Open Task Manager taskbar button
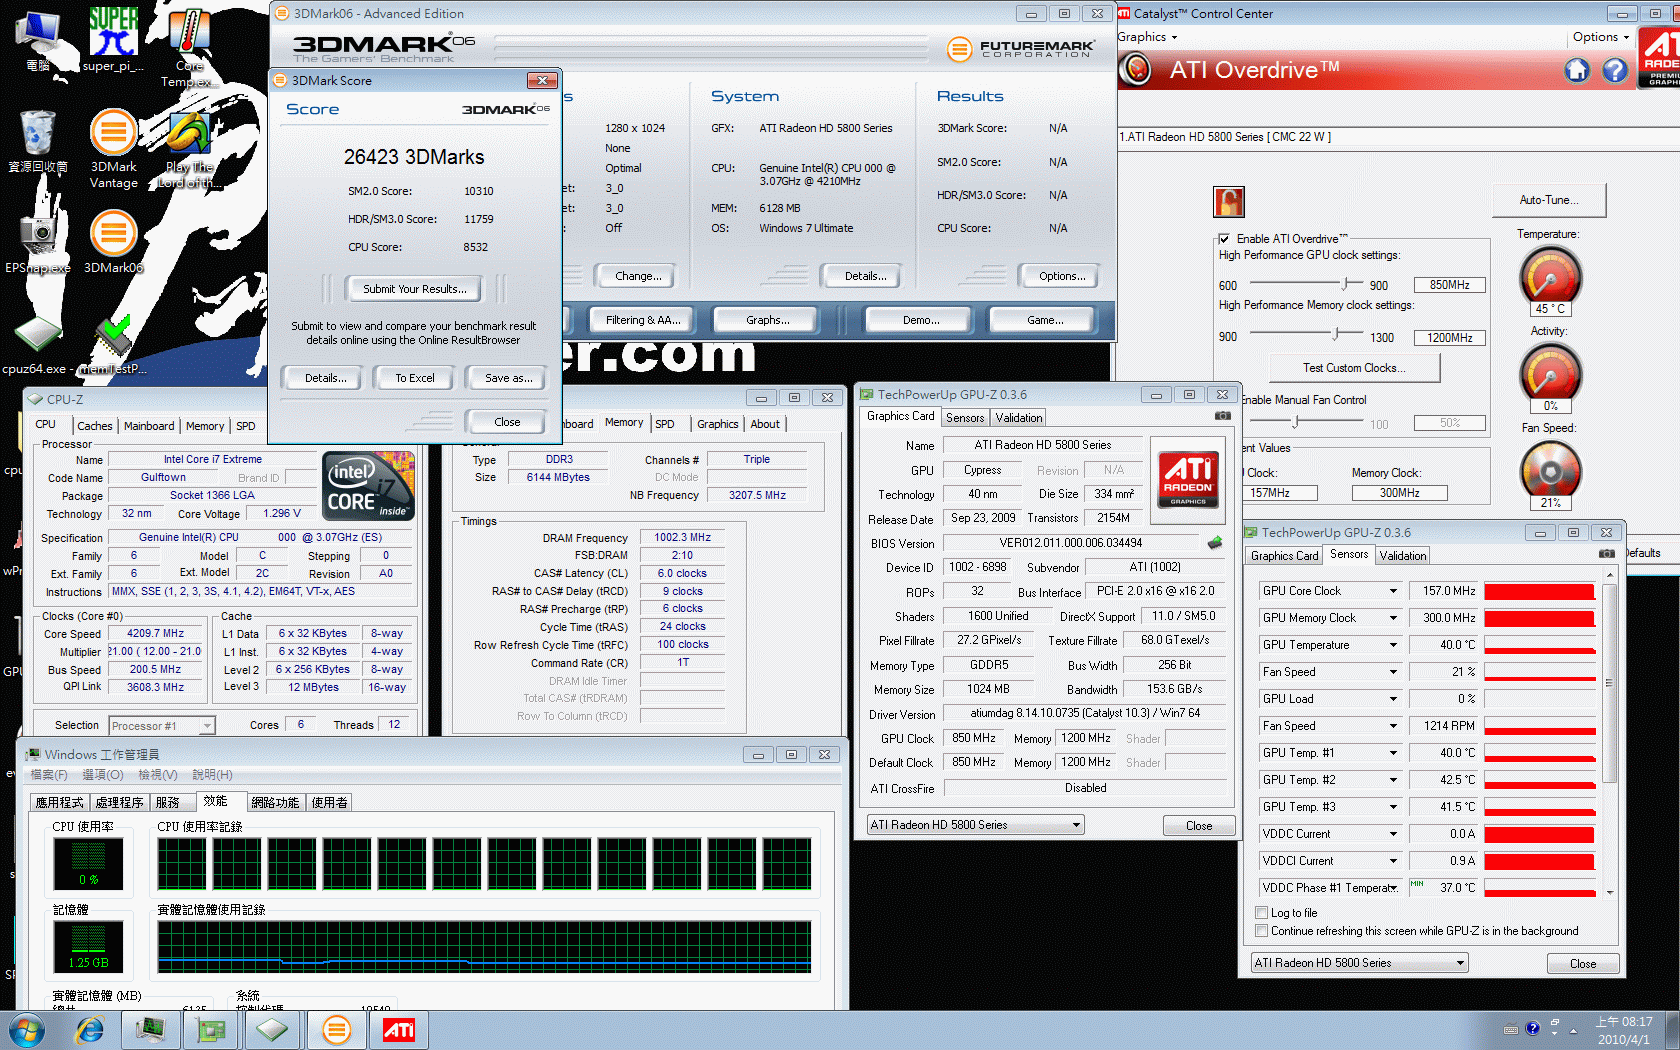Screen dimensions: 1680x1050 coord(151,1030)
